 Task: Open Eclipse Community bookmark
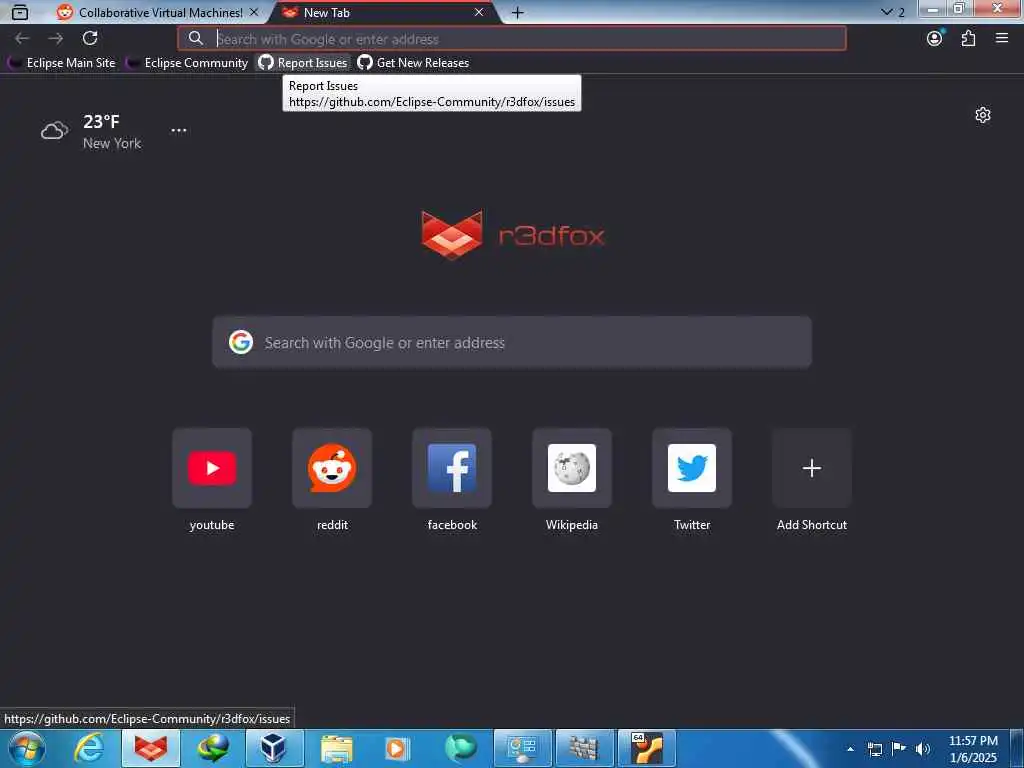(x=187, y=63)
